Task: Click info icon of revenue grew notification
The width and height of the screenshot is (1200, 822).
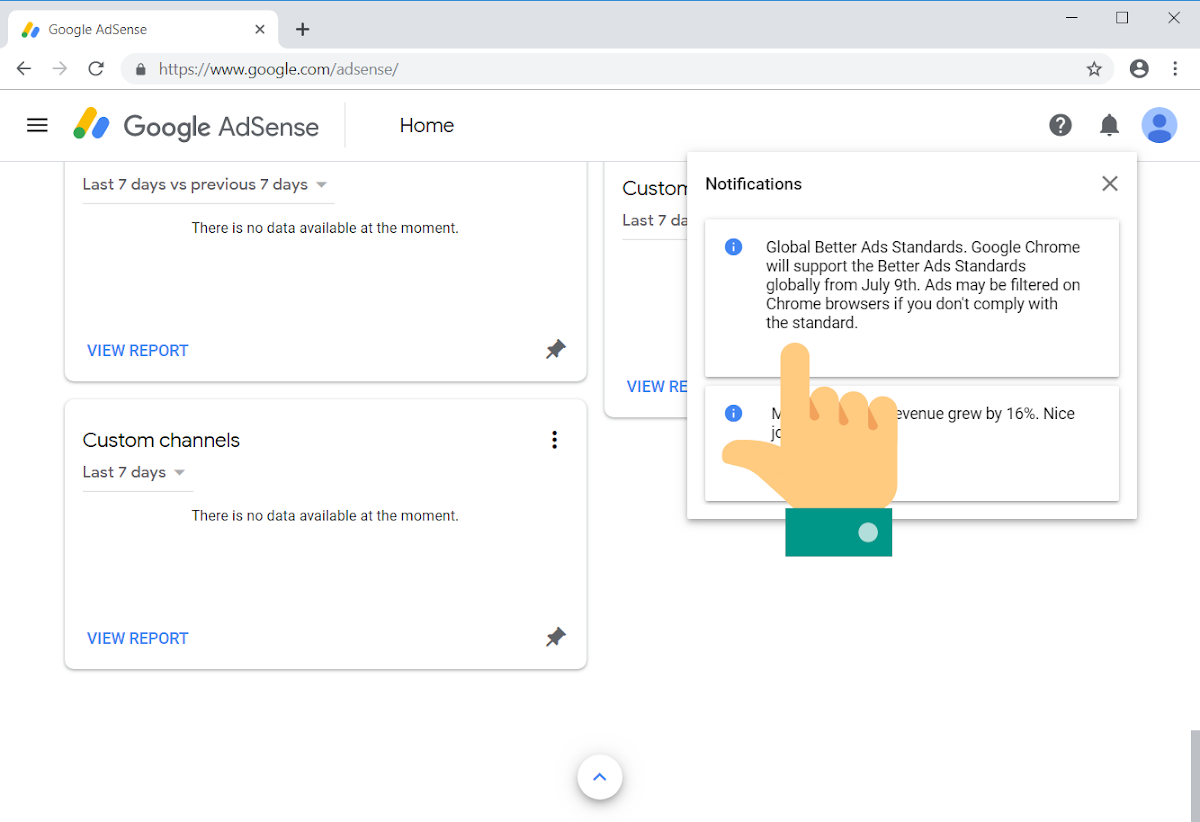Action: pos(733,413)
